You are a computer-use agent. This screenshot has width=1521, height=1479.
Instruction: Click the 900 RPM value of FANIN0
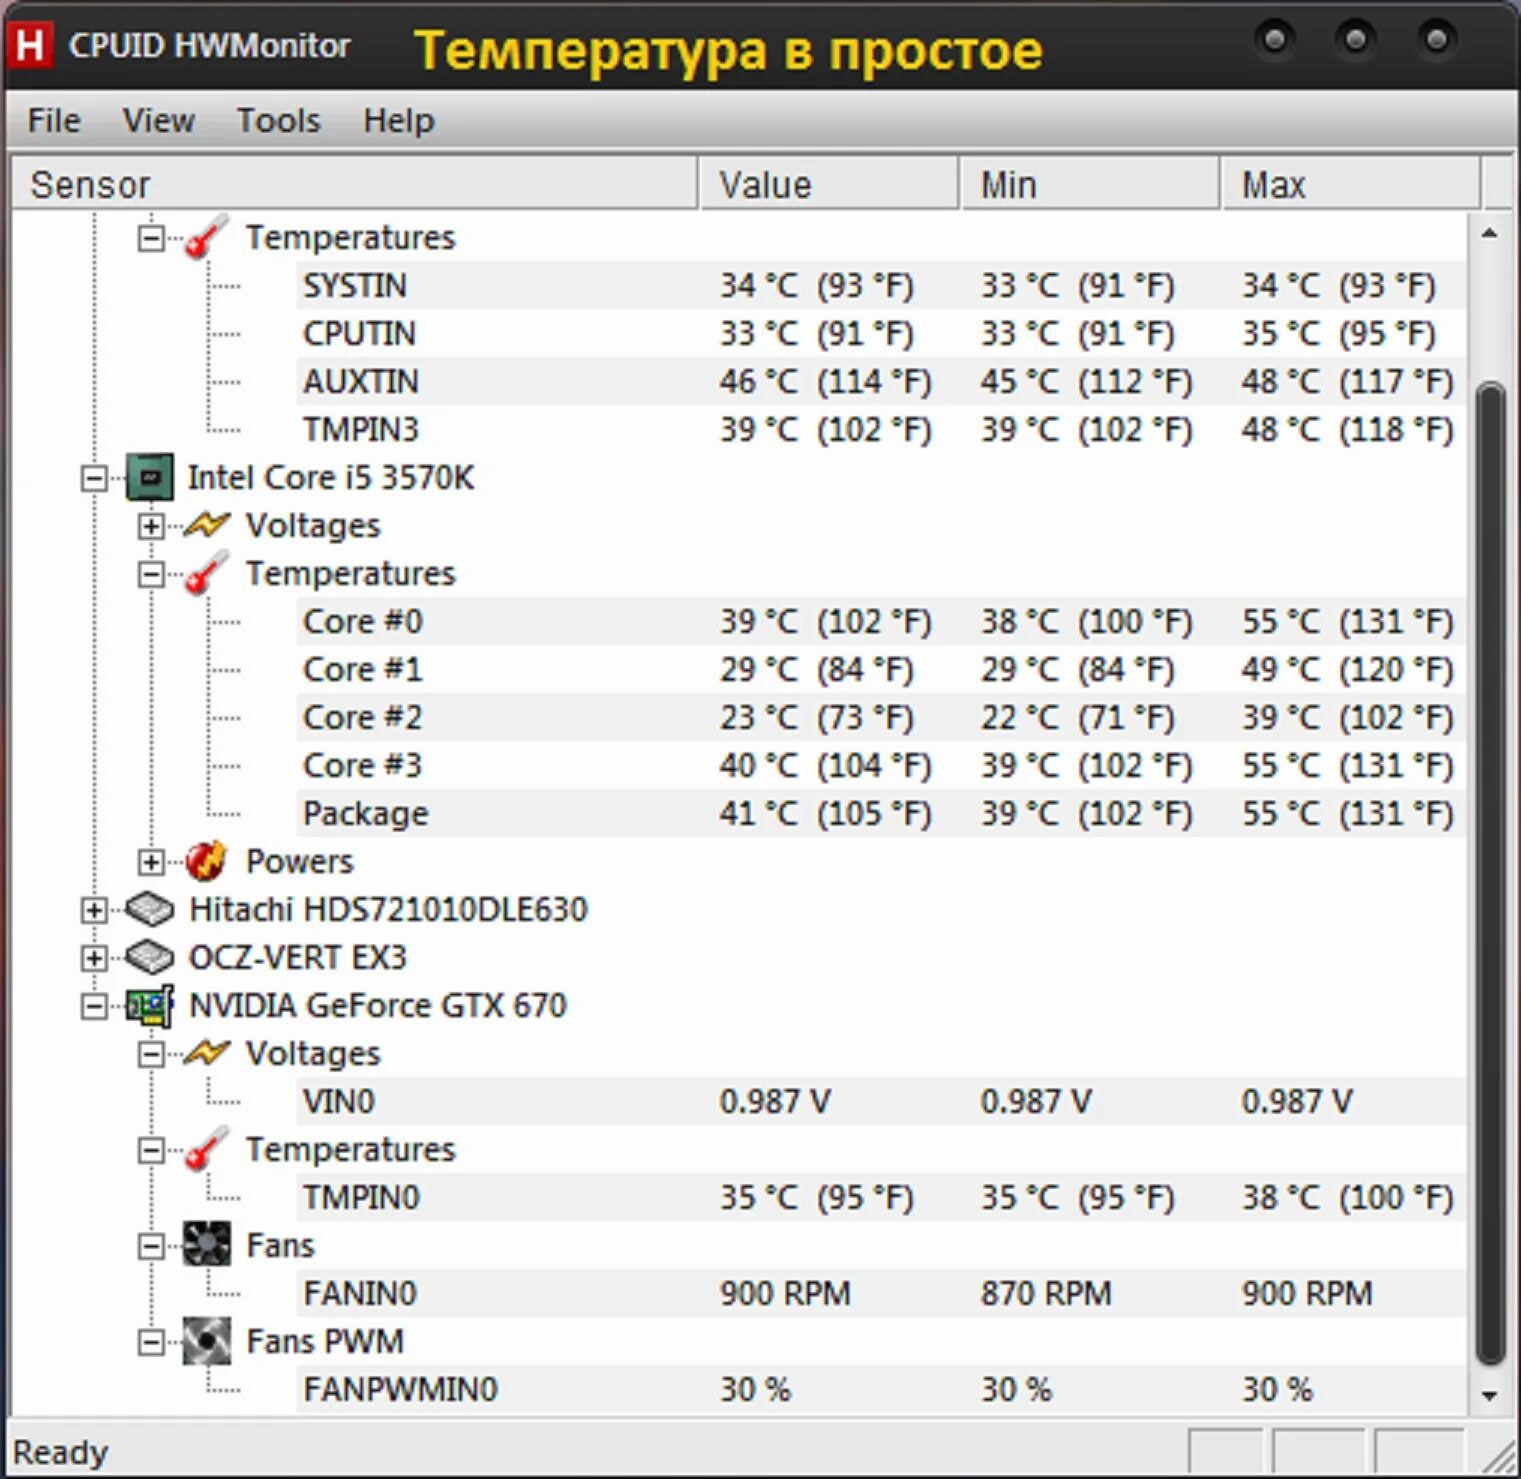pyautogui.click(x=785, y=1293)
